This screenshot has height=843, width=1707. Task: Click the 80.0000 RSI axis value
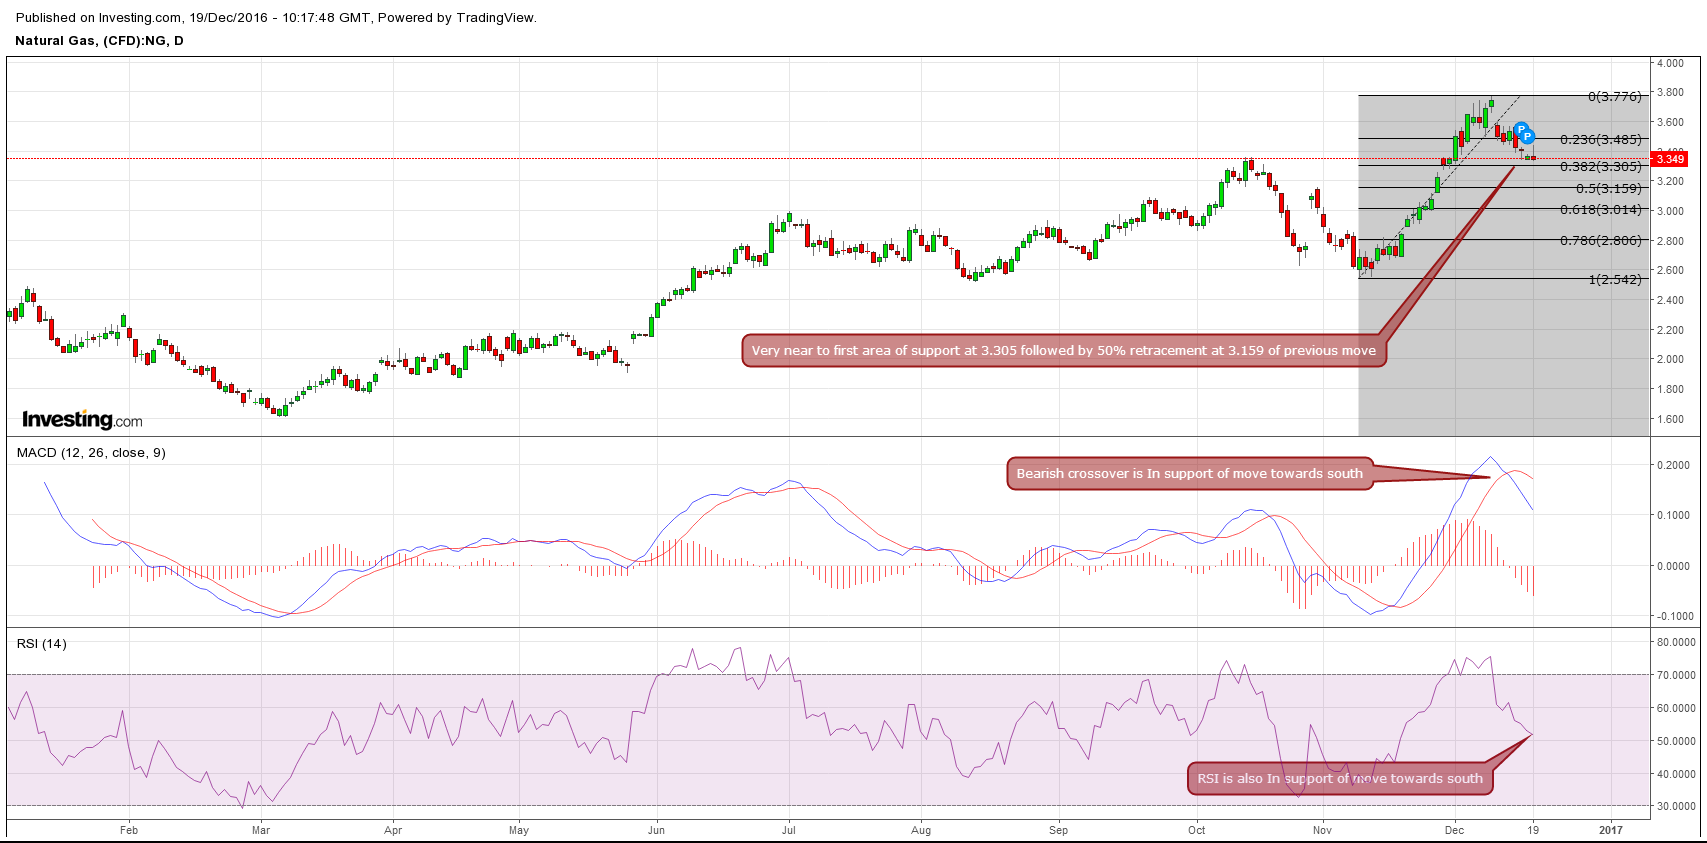pyautogui.click(x=1676, y=643)
